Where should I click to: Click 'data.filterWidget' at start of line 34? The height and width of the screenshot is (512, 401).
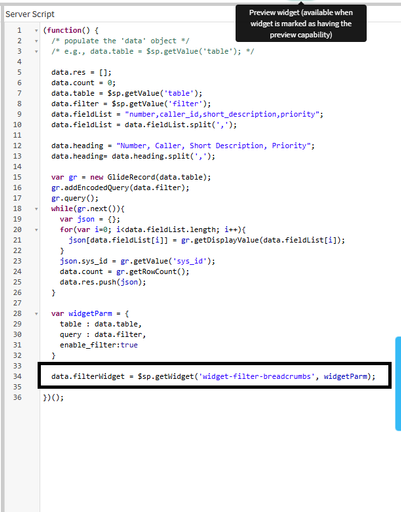[88, 376]
